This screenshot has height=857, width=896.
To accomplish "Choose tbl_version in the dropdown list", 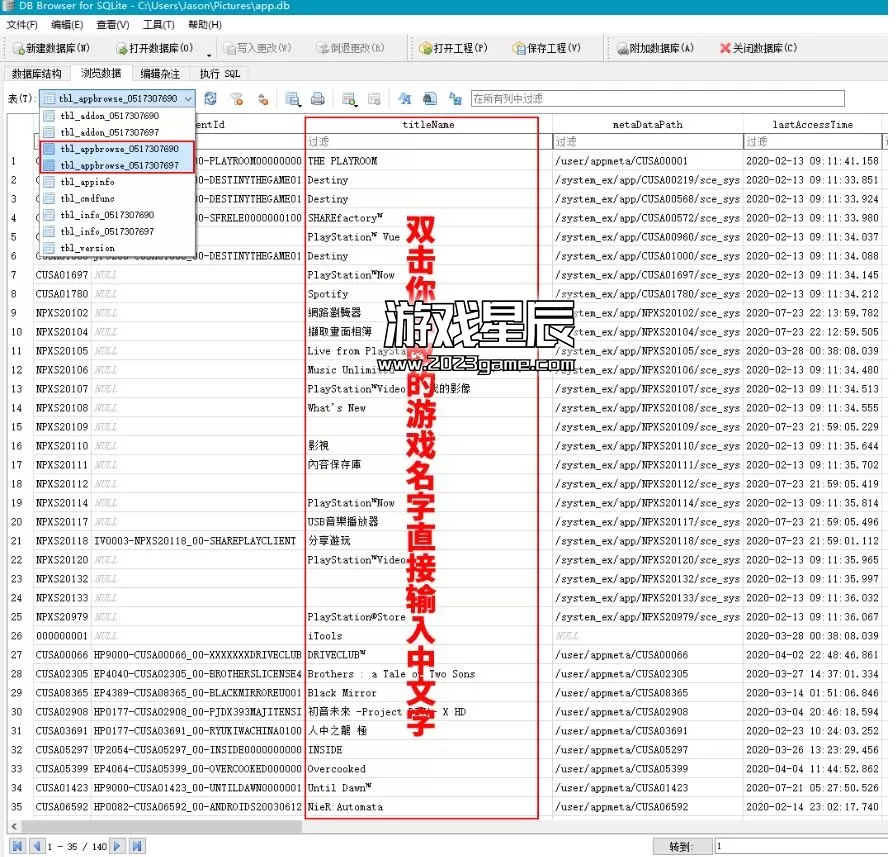I will [87, 247].
